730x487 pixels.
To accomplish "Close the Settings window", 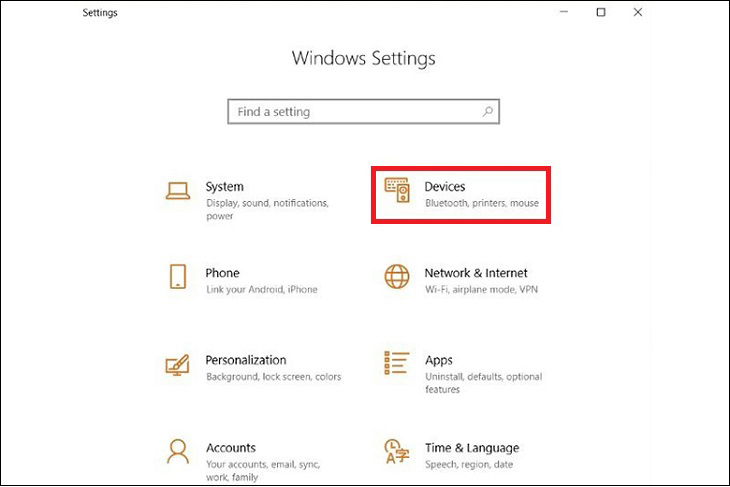I will click(638, 12).
